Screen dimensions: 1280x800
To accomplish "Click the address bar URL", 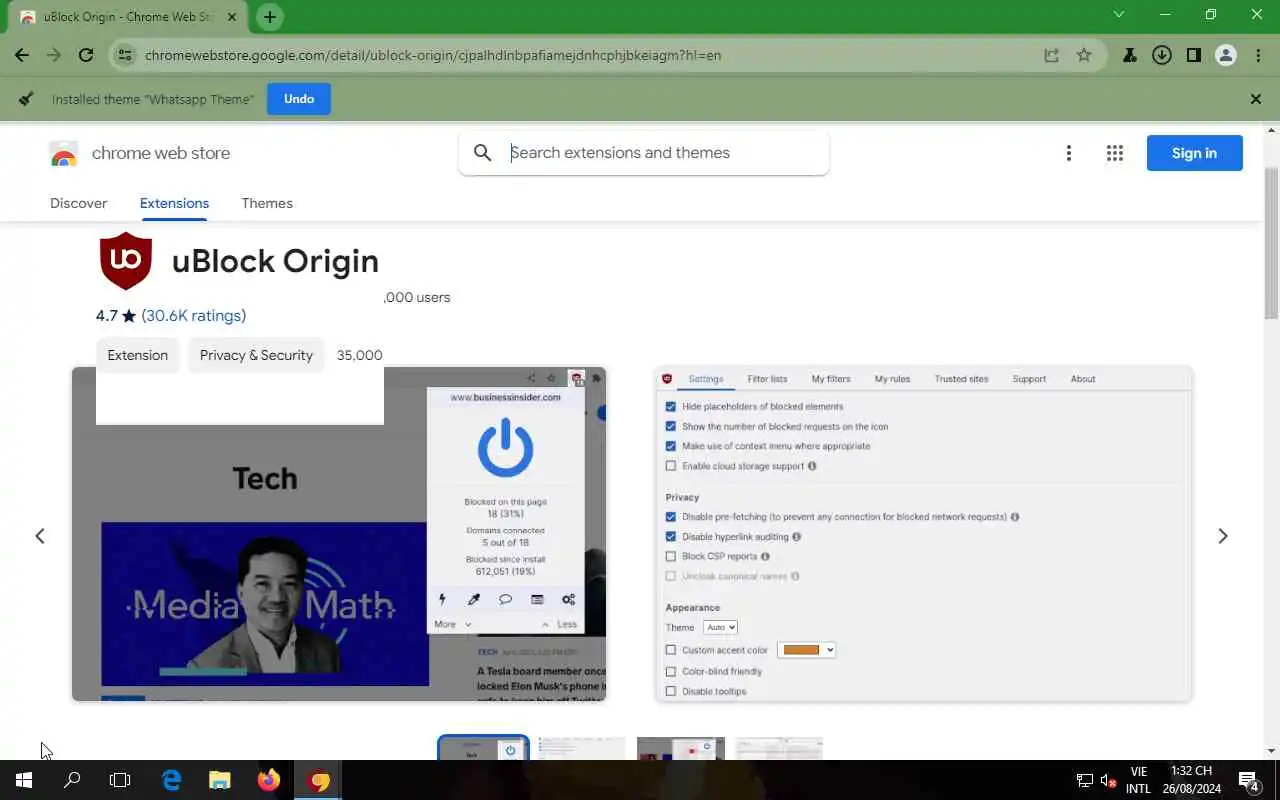I will click(x=433, y=55).
